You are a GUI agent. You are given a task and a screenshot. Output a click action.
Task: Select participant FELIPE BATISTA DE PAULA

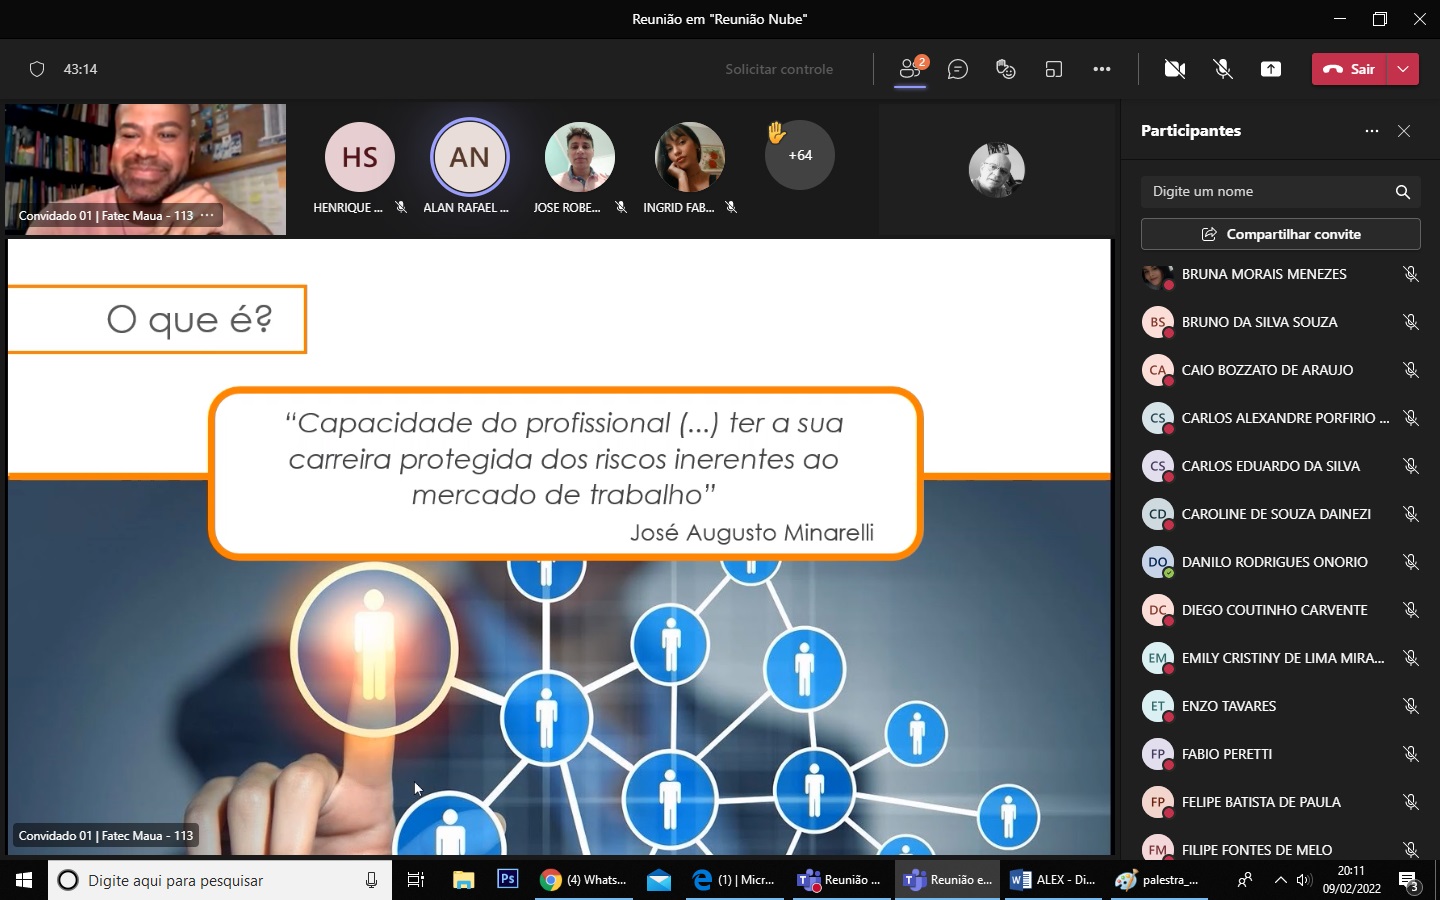coord(1261,802)
